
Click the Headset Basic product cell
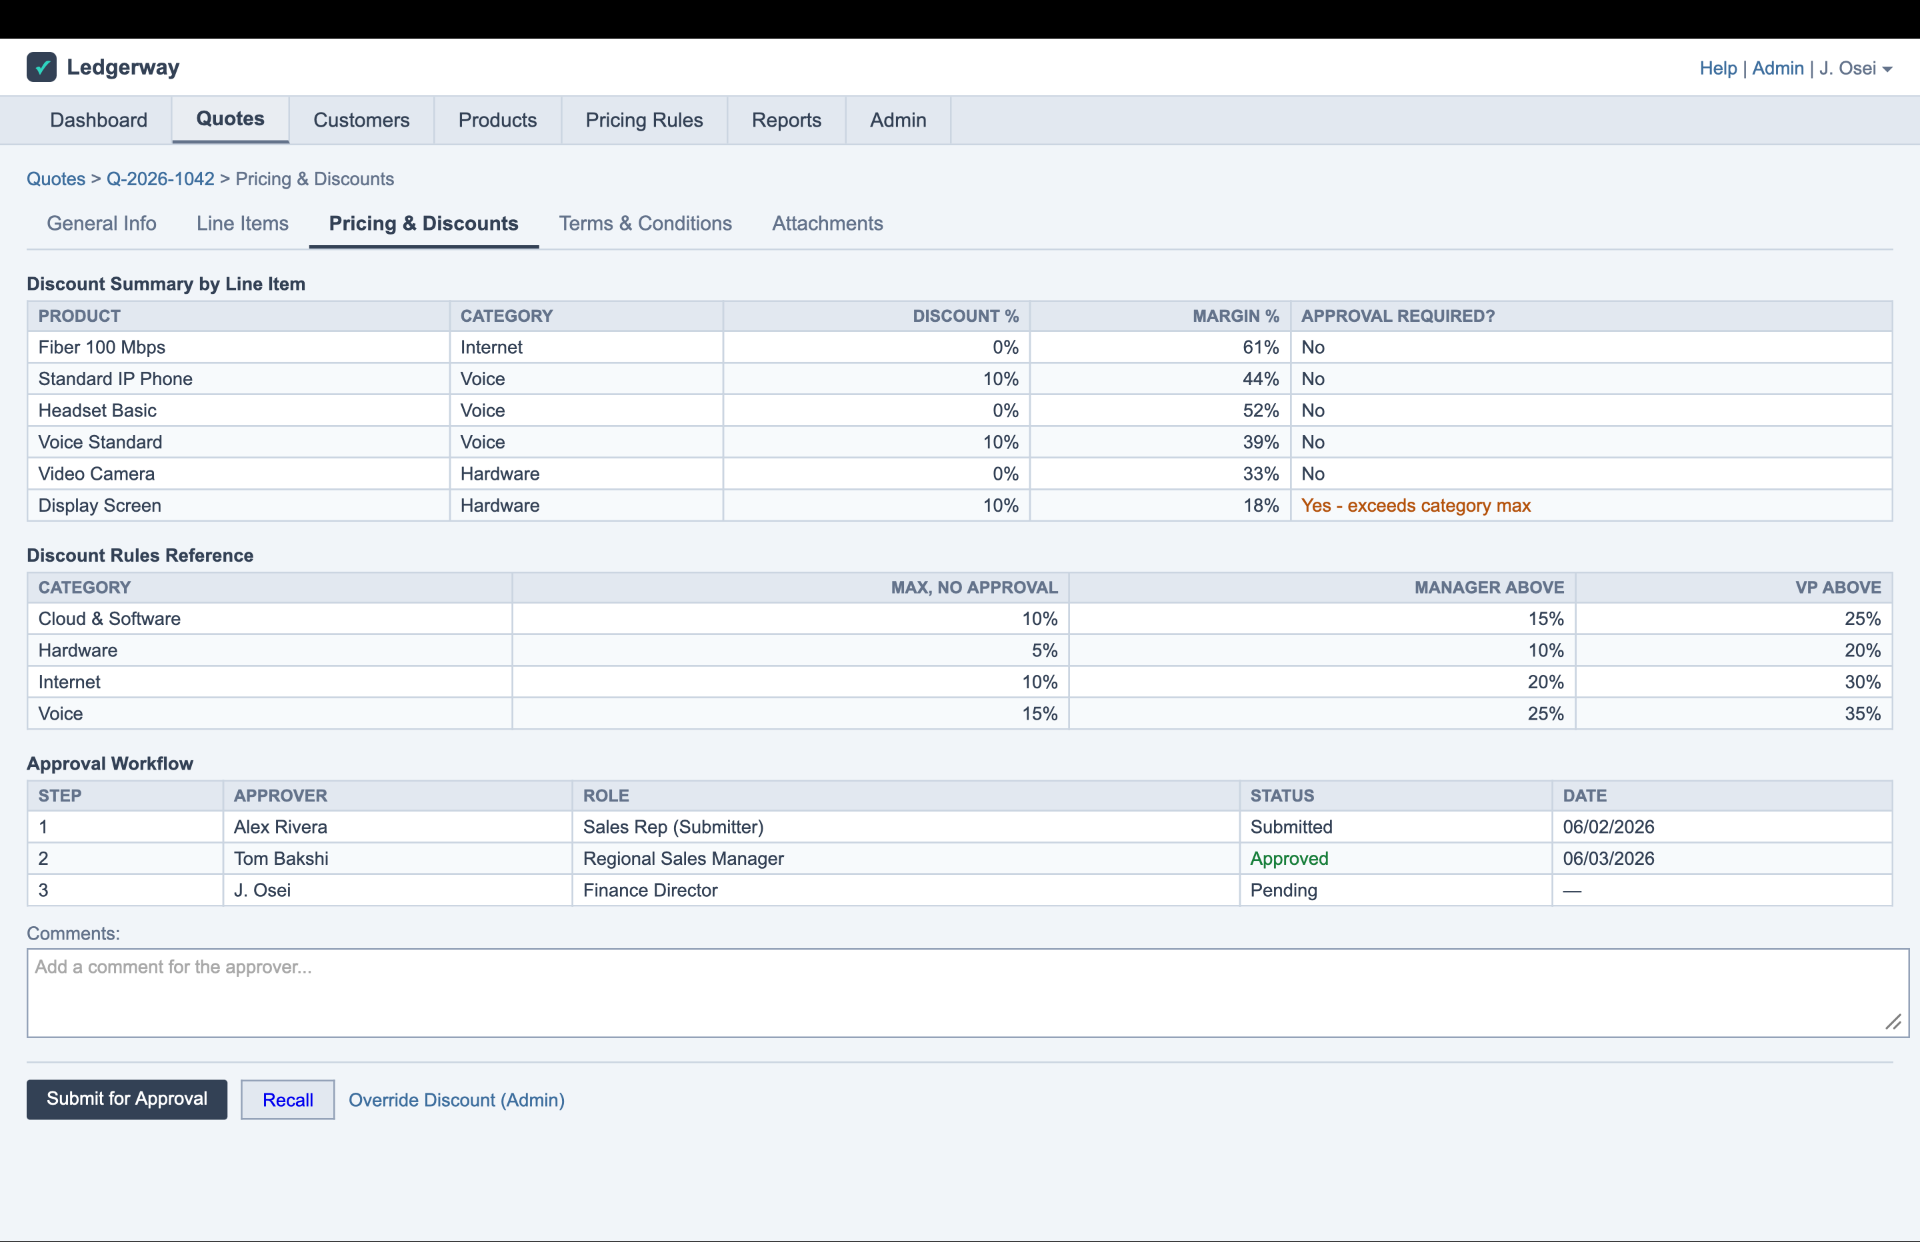point(238,411)
